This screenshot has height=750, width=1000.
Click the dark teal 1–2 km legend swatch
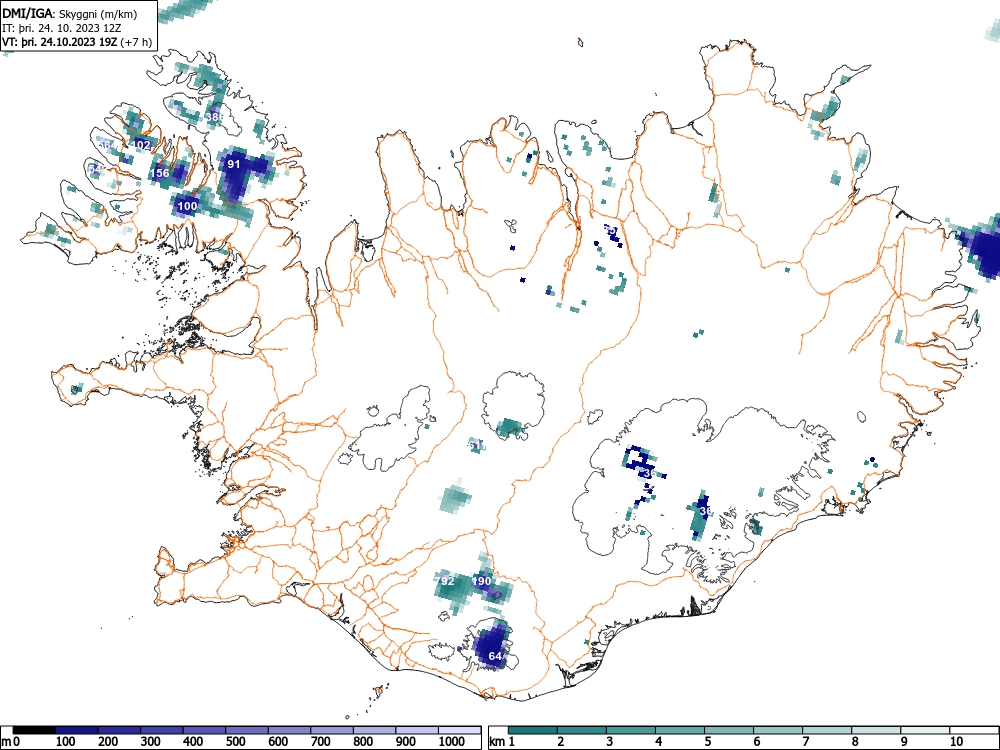533,730
